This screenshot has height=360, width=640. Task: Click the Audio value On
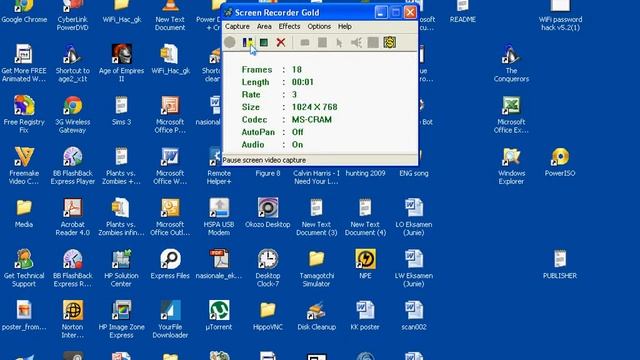pos(298,144)
